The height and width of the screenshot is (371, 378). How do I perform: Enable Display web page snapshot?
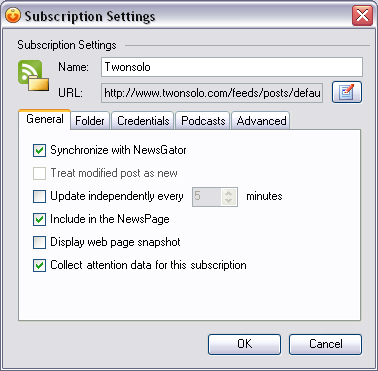(39, 242)
